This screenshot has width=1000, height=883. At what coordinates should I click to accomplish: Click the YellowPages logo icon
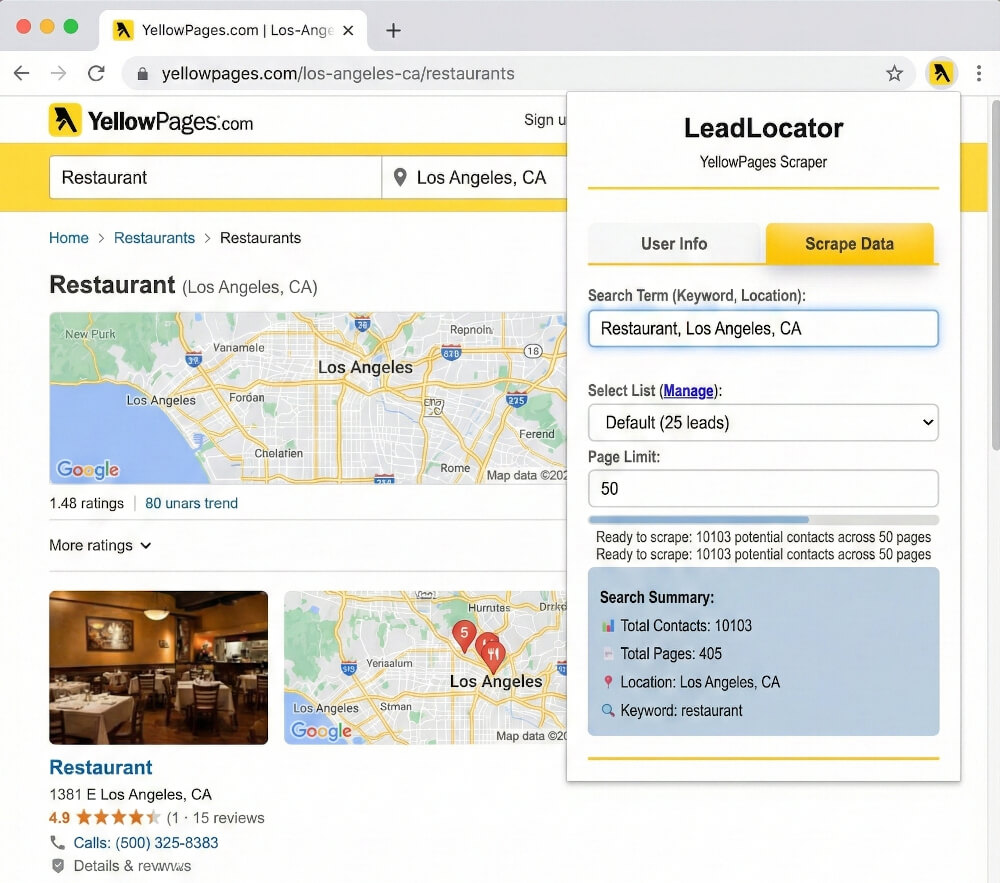[x=67, y=119]
